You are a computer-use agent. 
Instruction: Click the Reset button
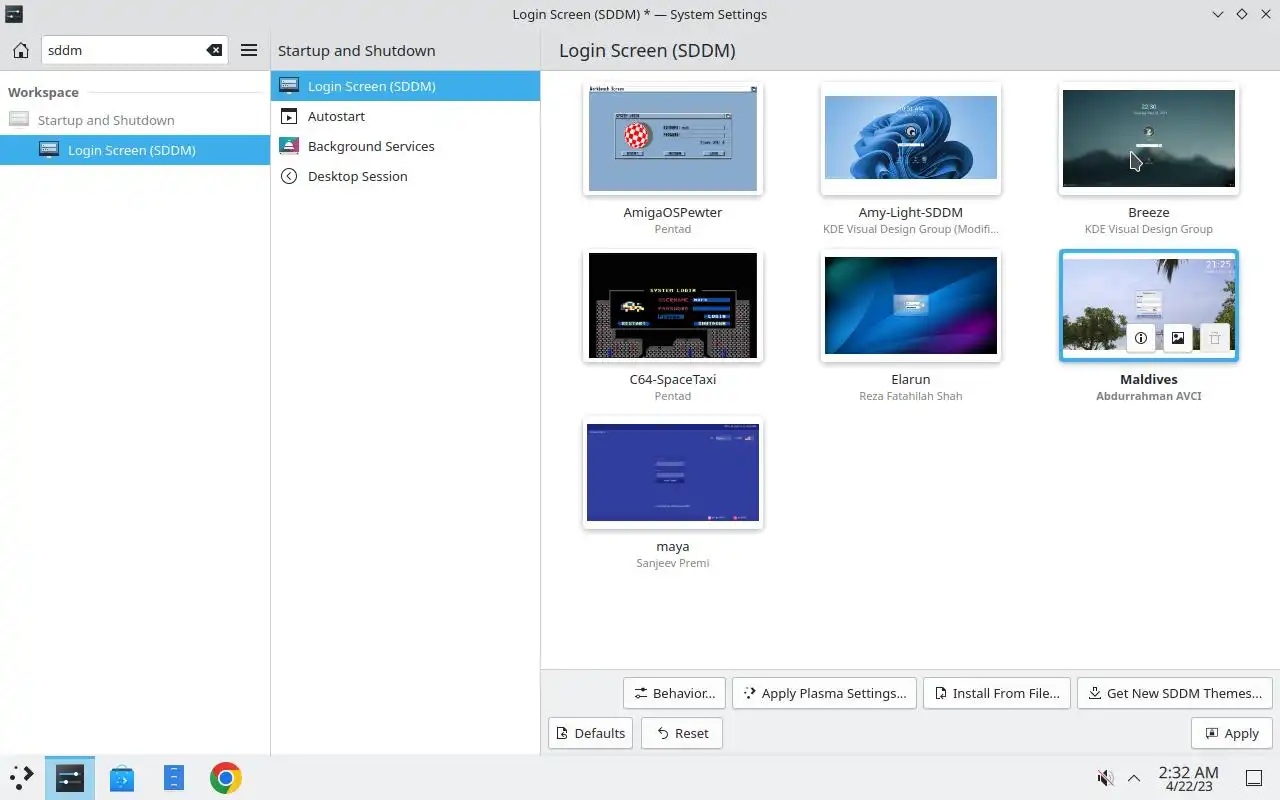point(682,733)
